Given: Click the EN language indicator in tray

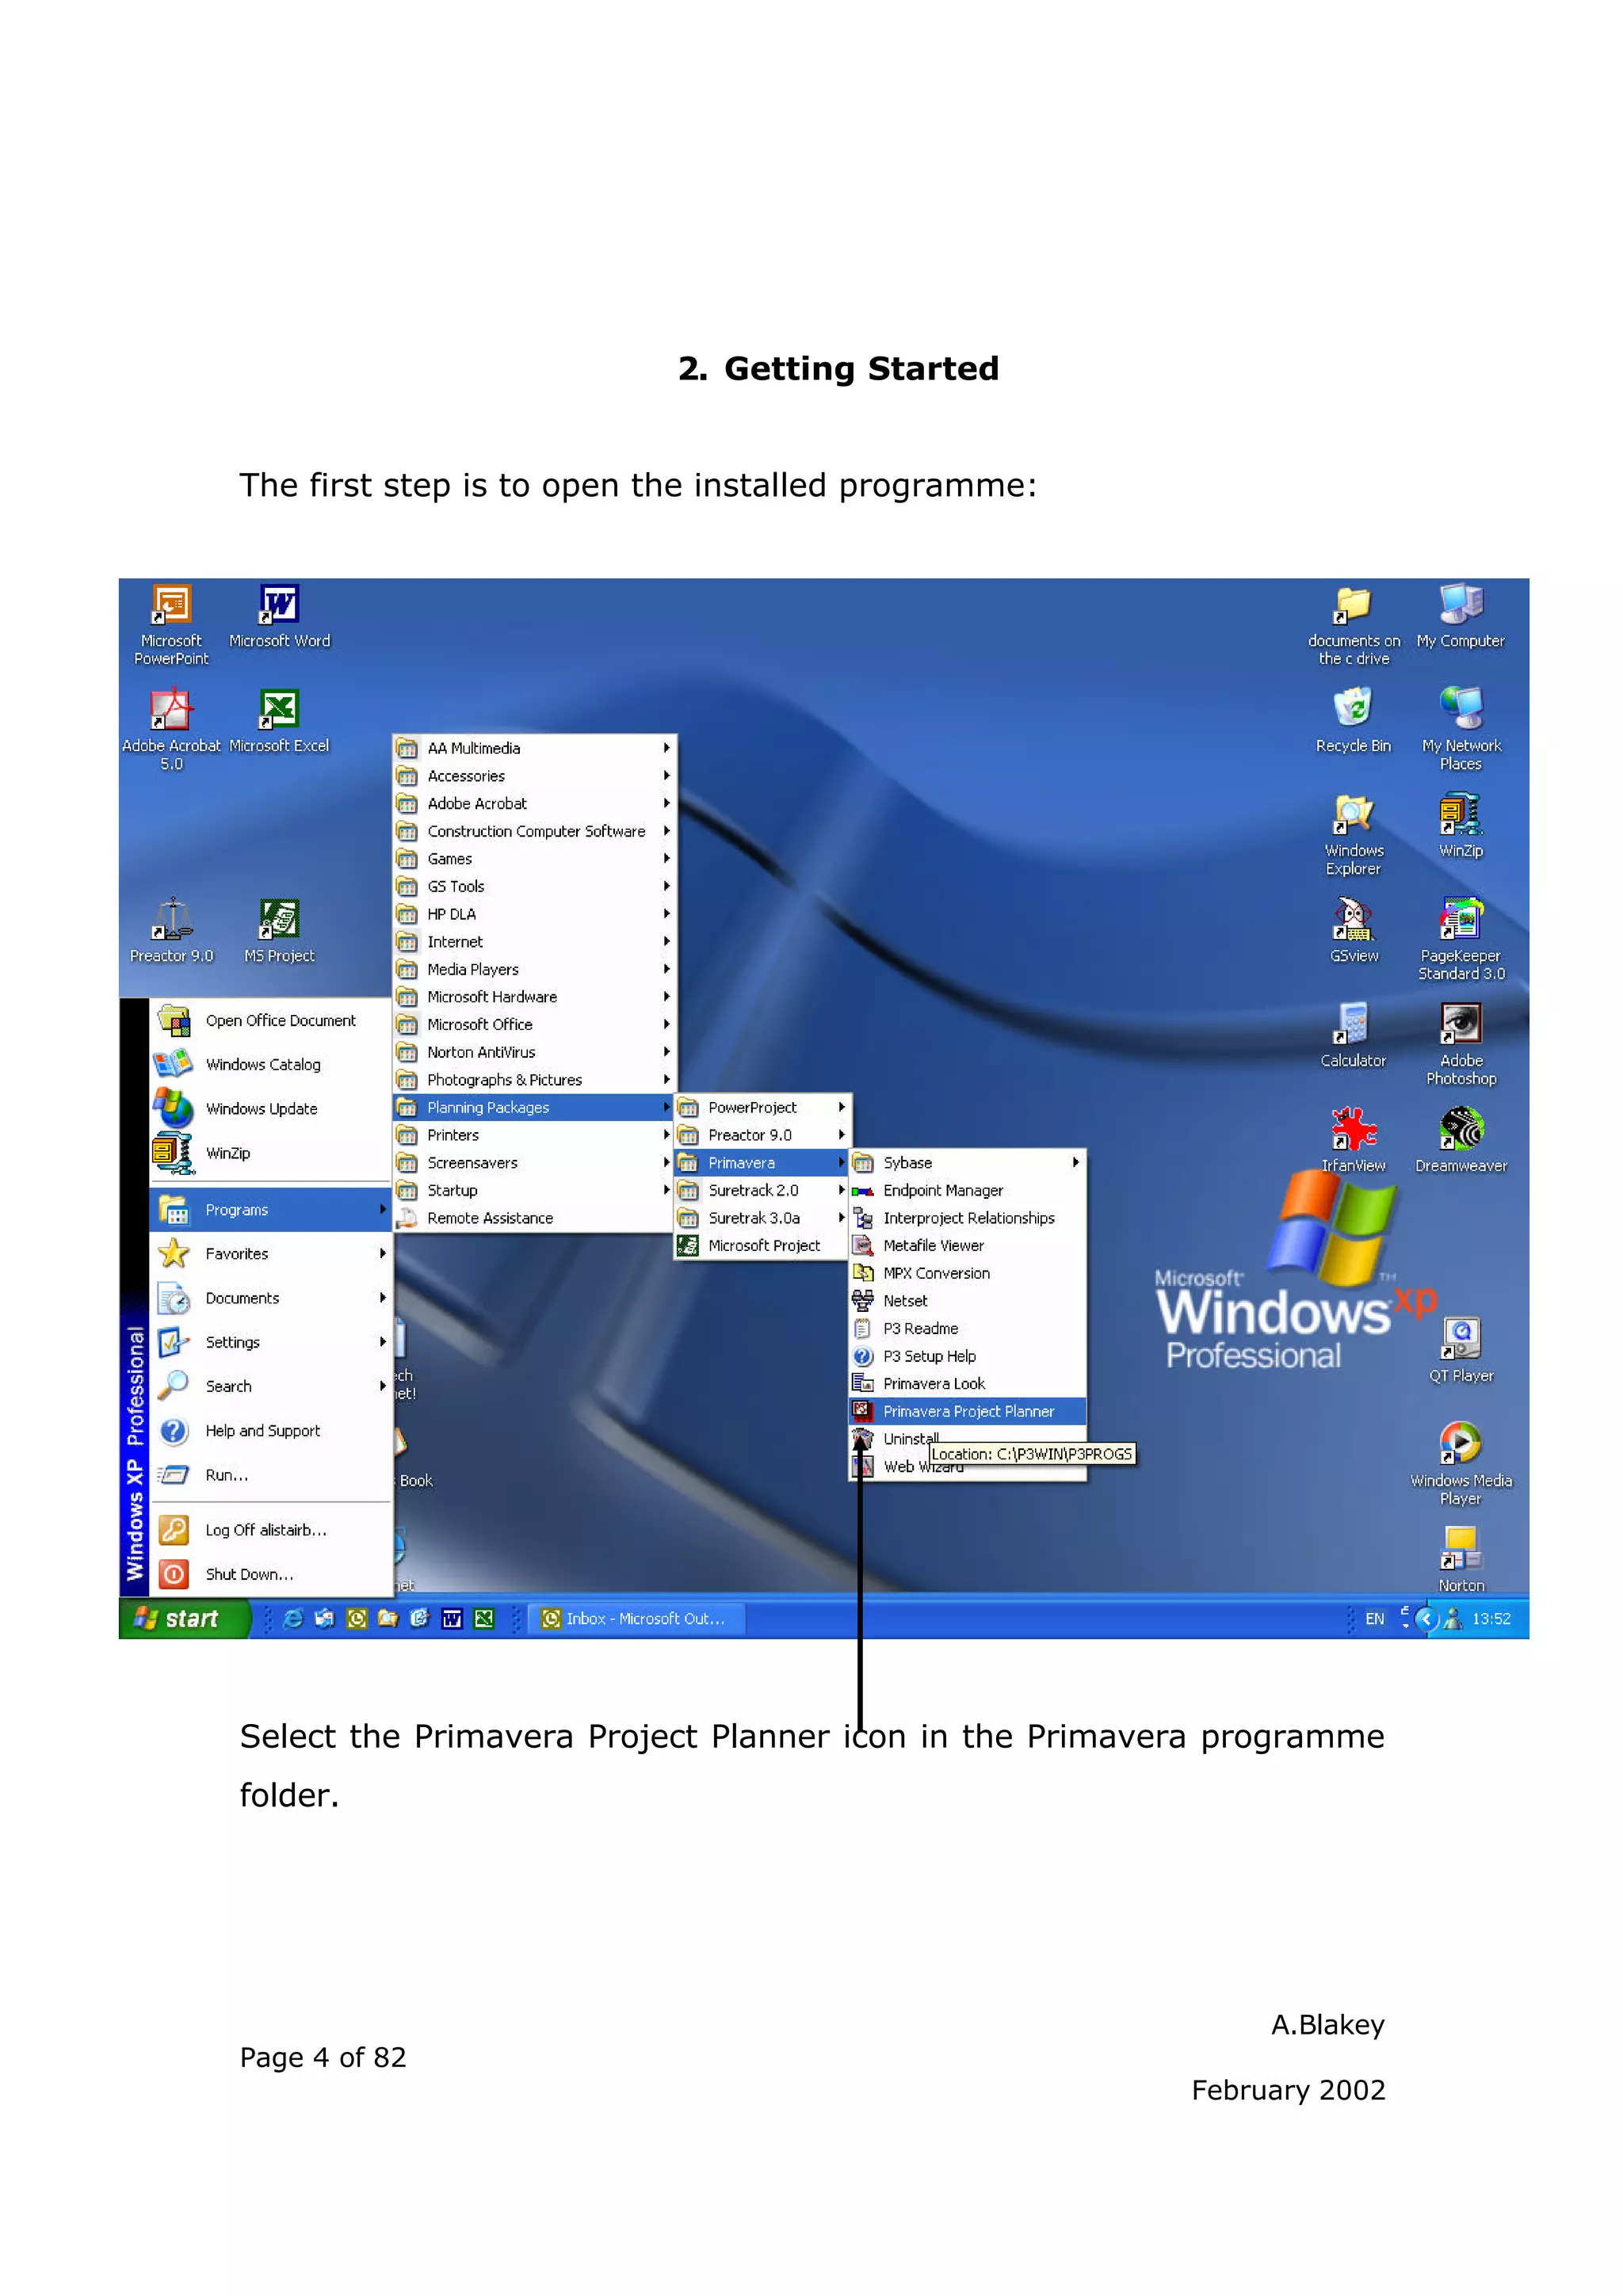Looking at the screenshot, I should point(1375,1618).
